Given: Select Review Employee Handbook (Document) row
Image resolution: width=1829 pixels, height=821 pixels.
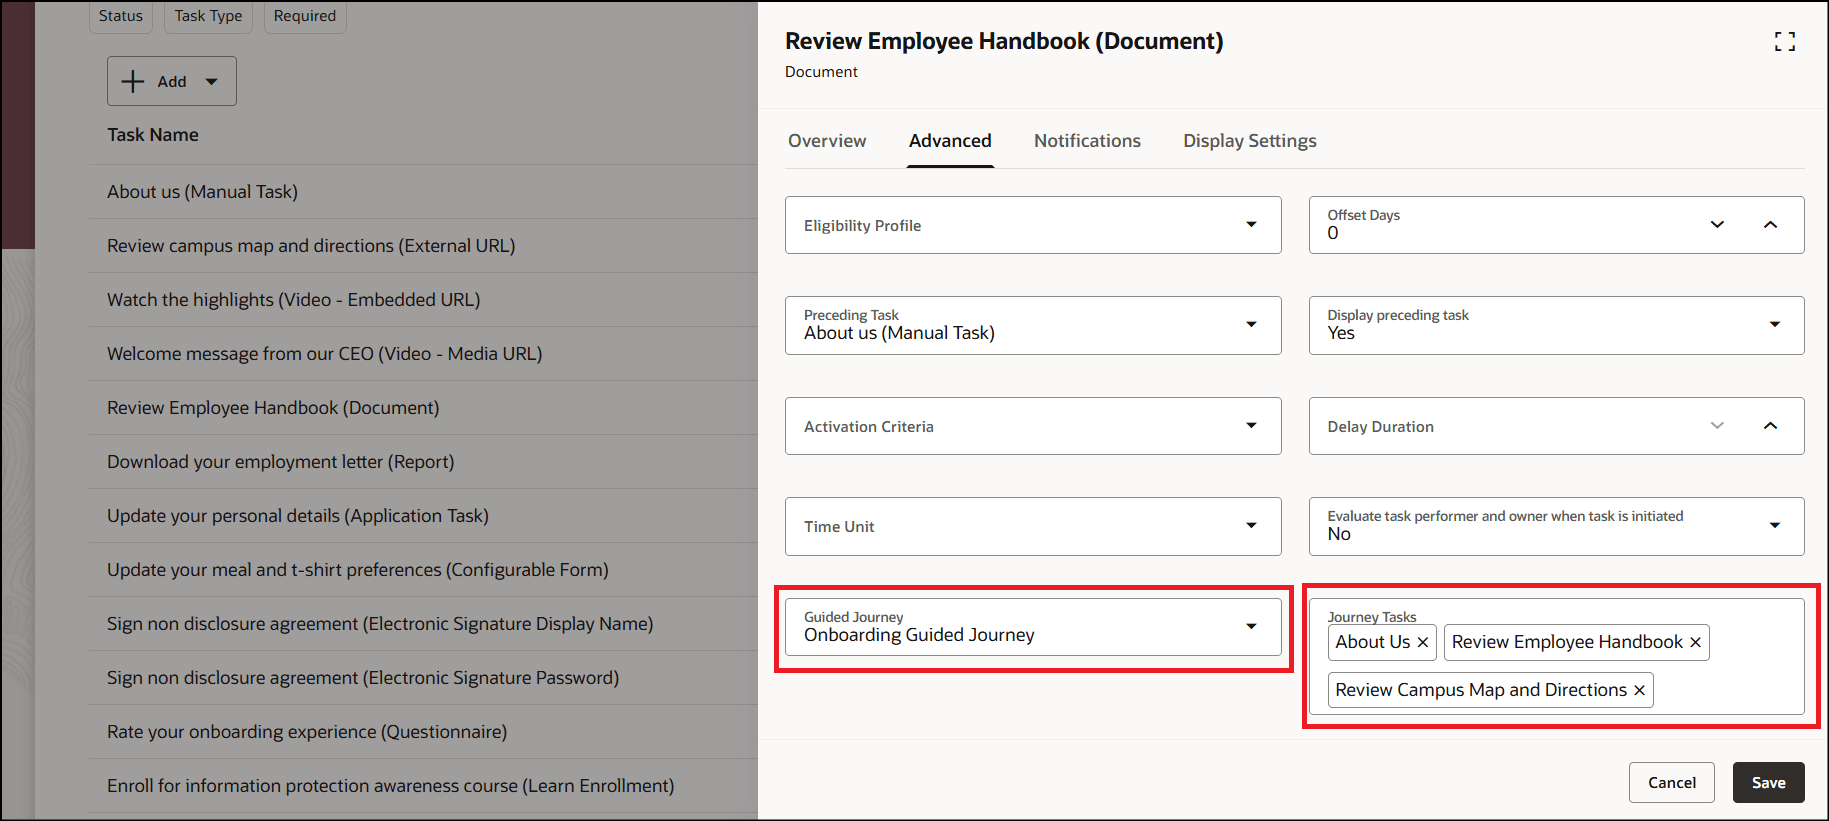Looking at the screenshot, I should 423,407.
